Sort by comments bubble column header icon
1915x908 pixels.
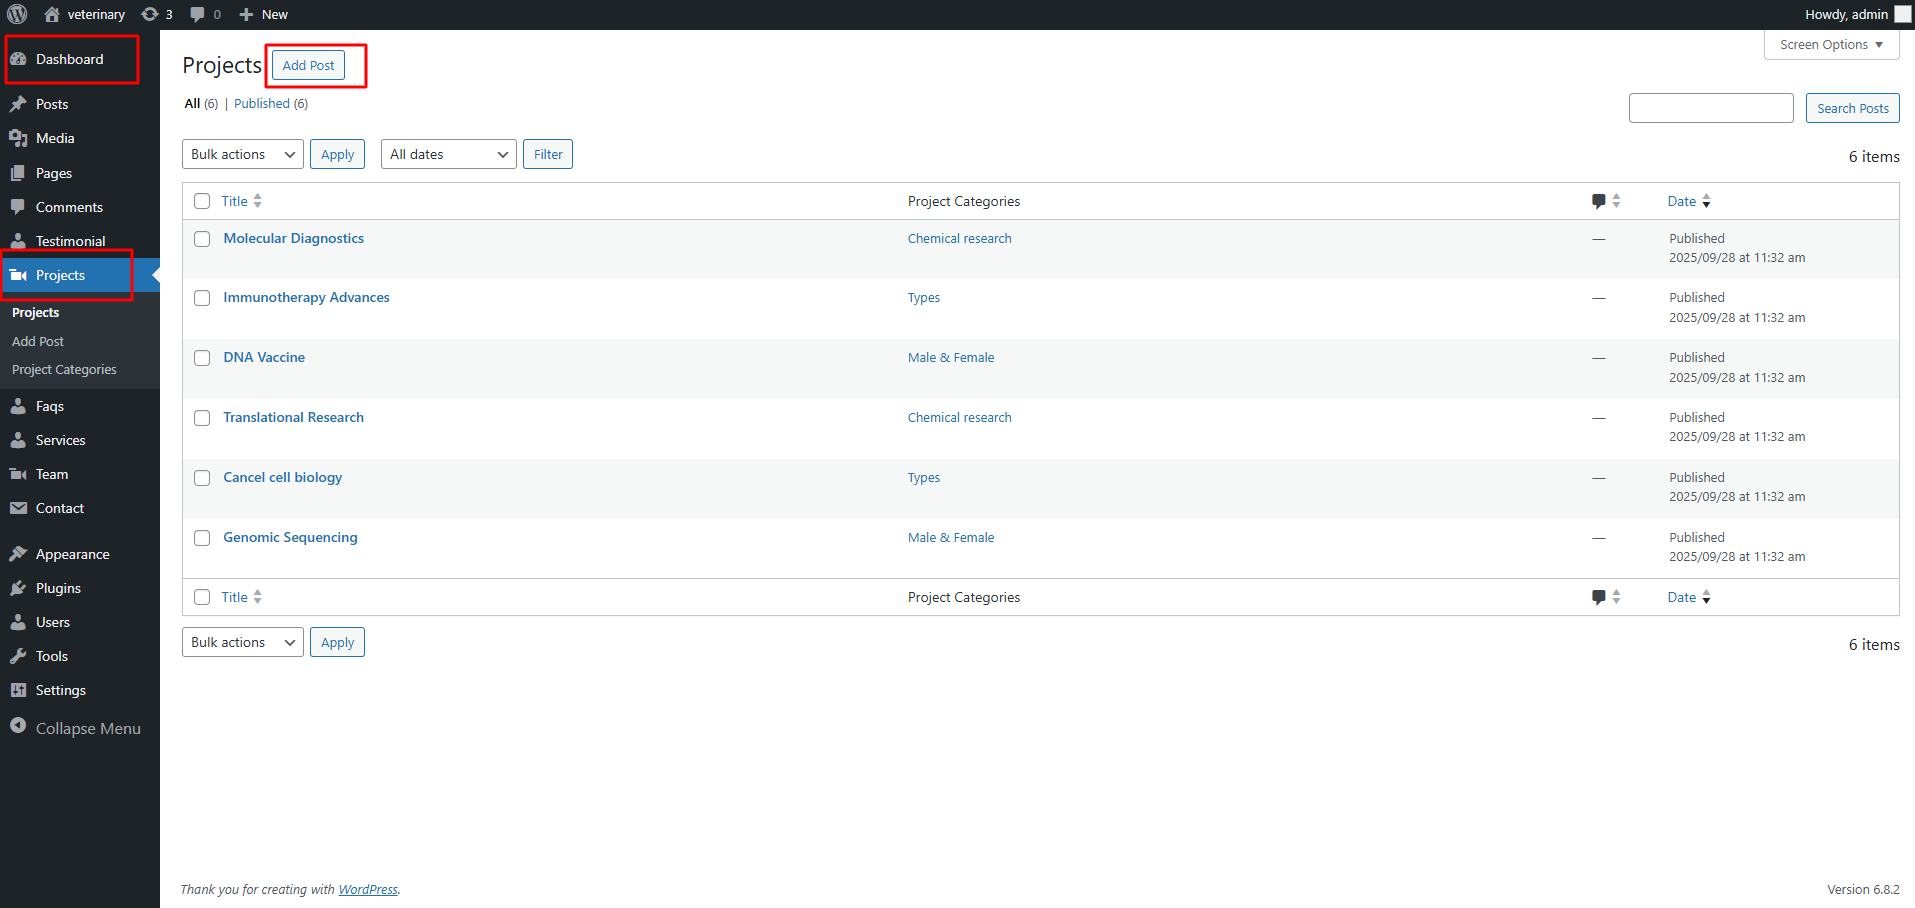1599,201
